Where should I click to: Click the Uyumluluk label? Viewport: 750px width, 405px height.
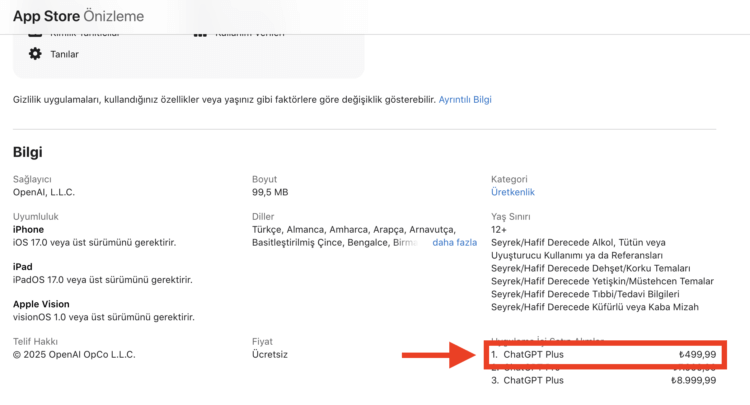[35, 216]
